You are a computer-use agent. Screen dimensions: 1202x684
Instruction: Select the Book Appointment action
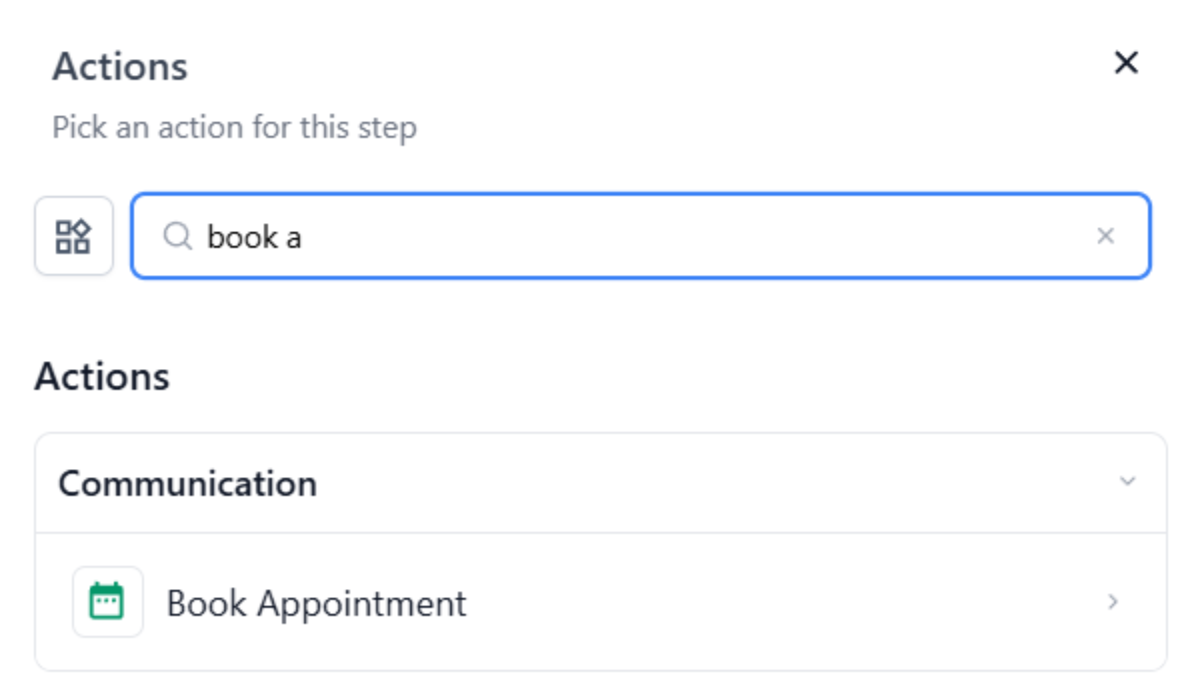(316, 603)
